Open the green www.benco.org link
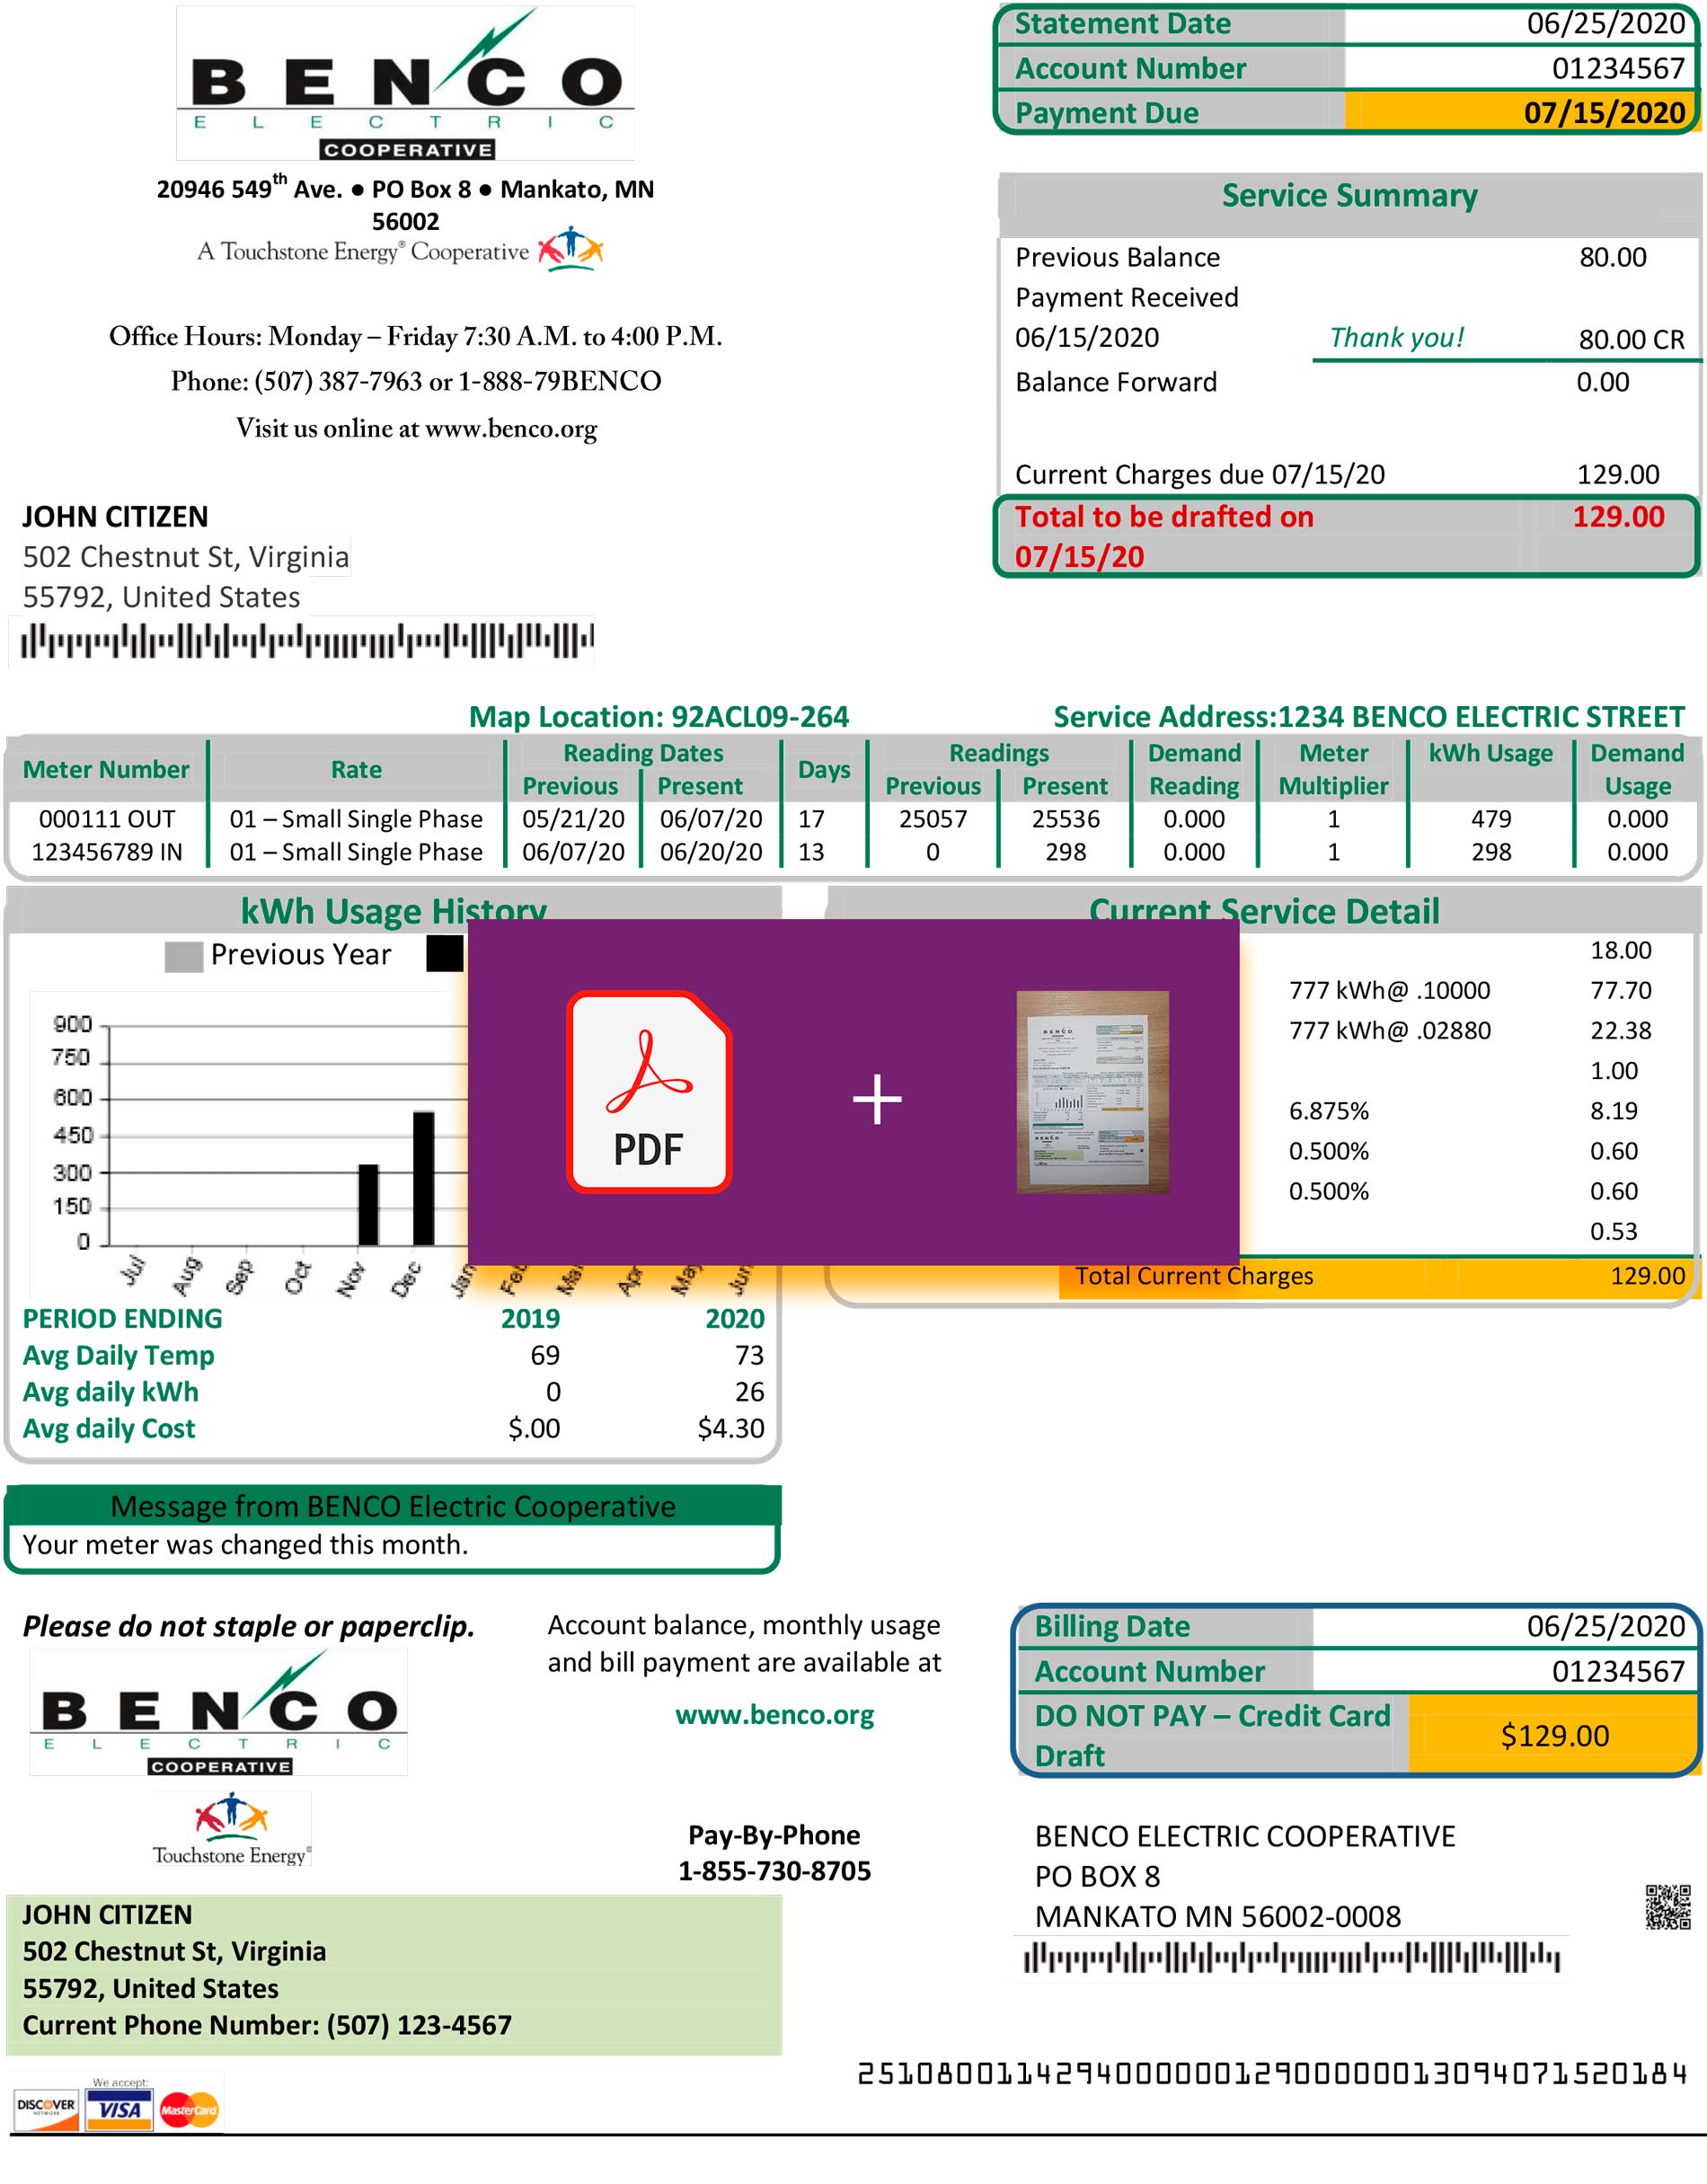 tap(774, 1714)
